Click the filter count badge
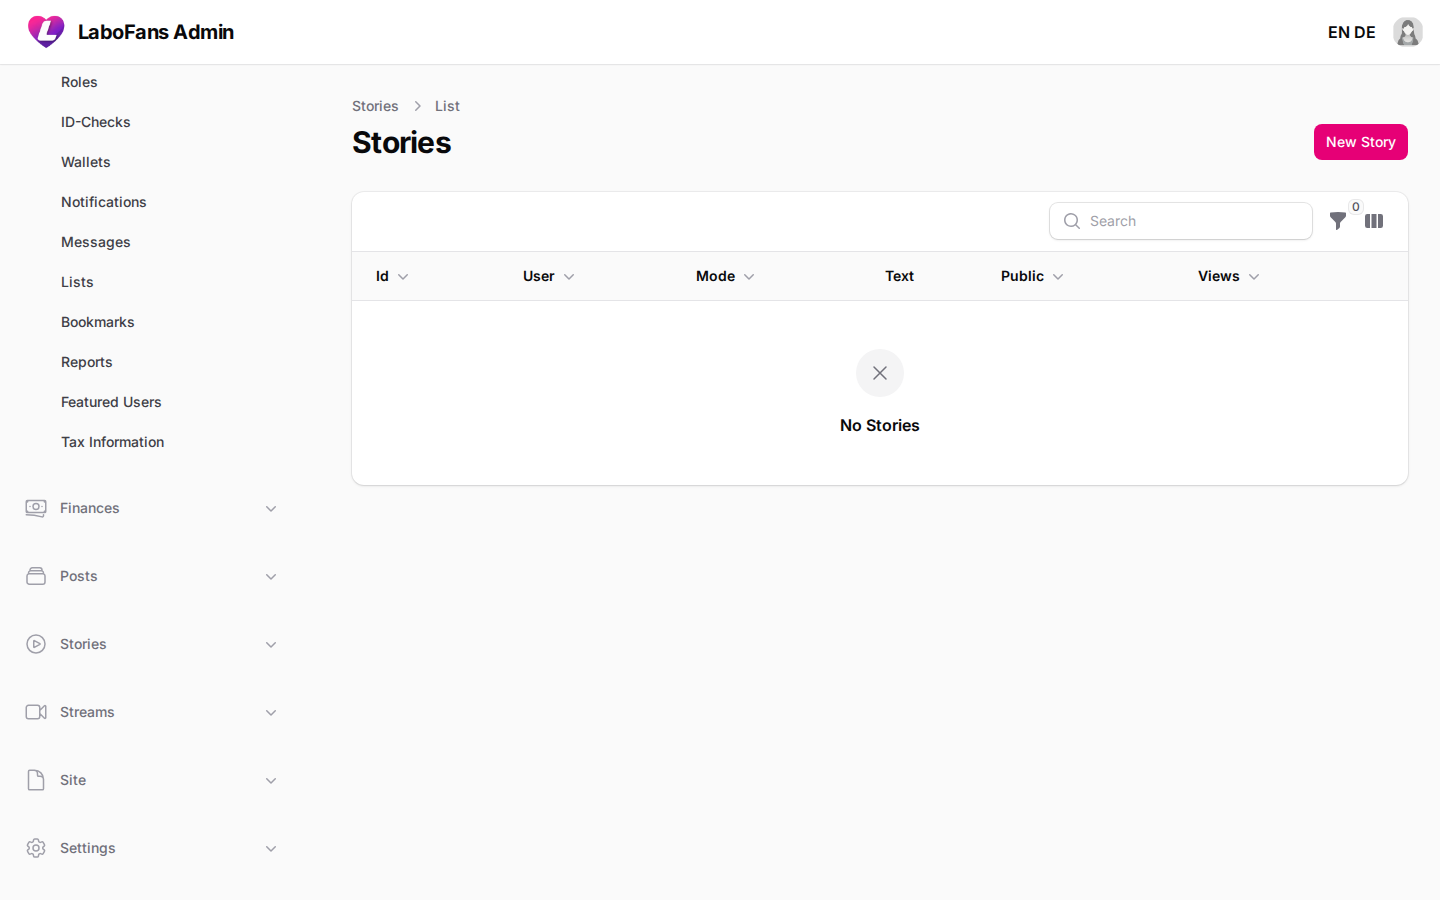This screenshot has width=1440, height=900. (x=1356, y=207)
